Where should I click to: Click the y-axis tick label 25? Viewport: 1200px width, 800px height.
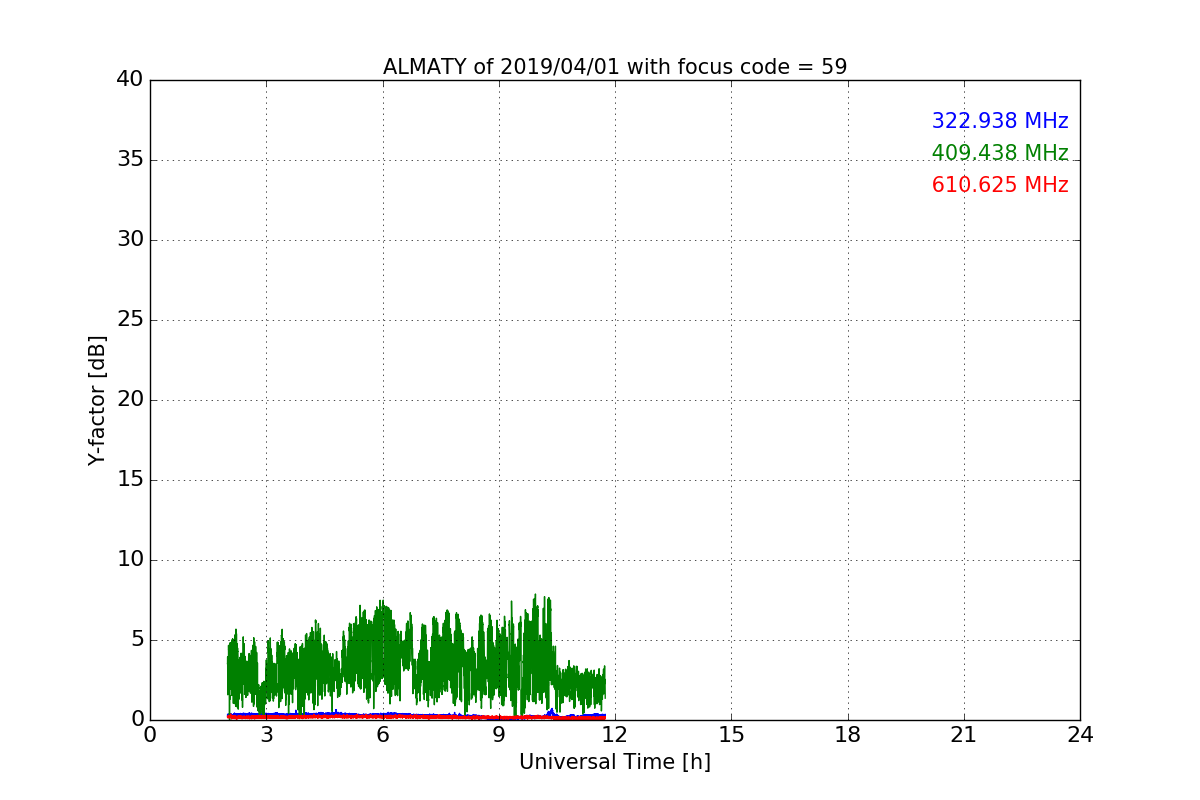pos(130,320)
